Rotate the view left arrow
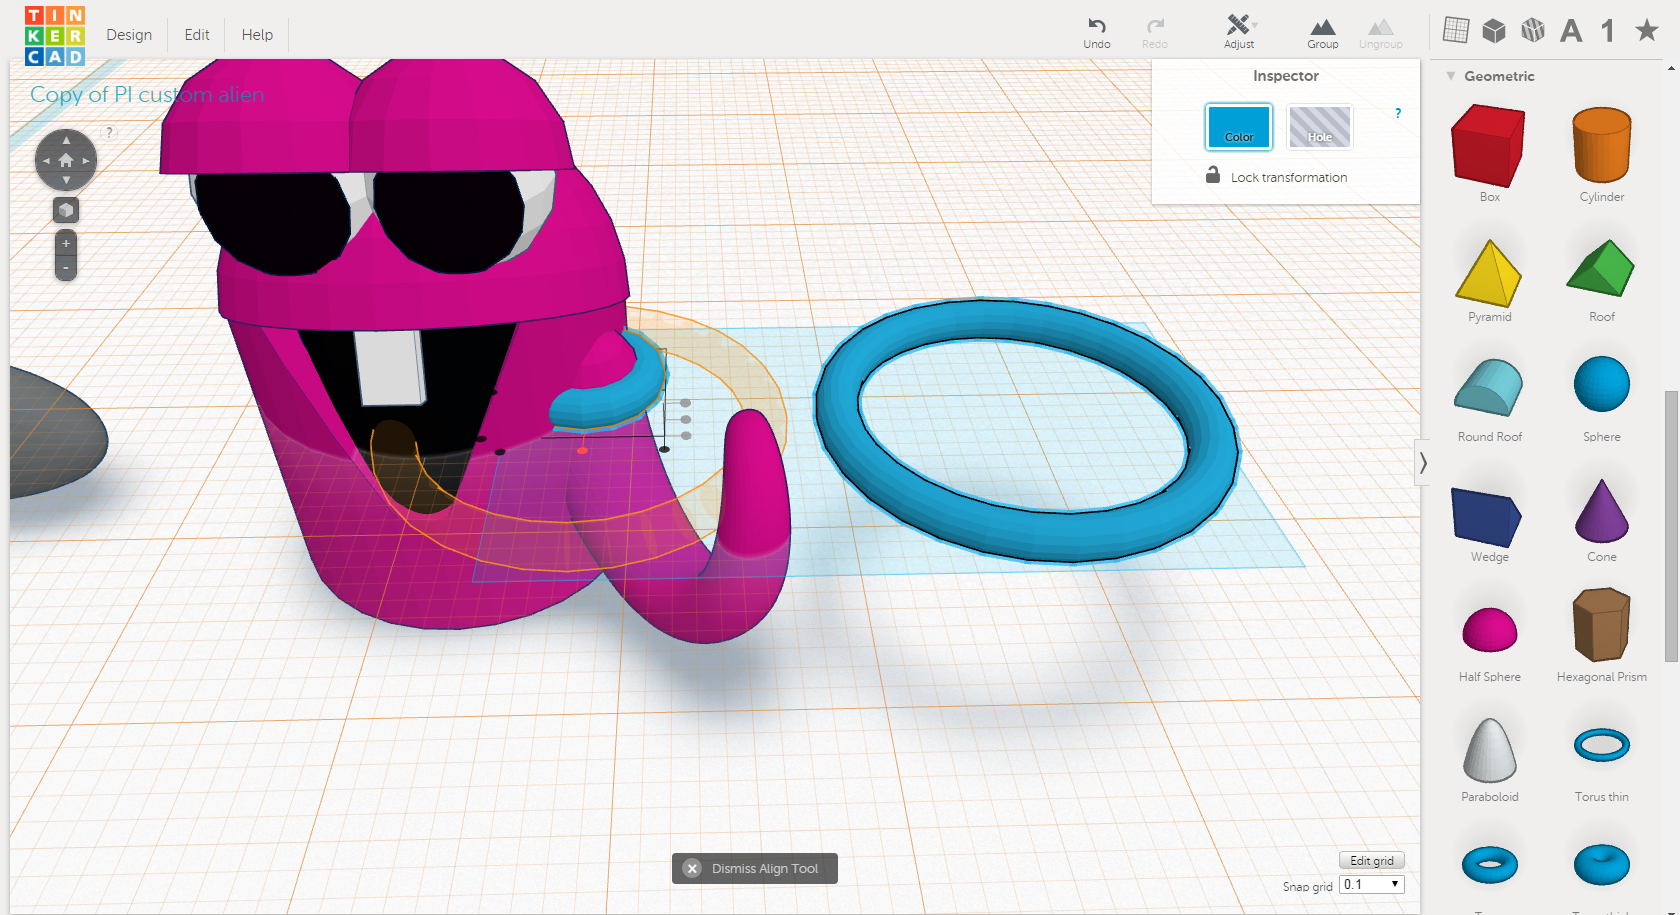Image resolution: width=1680 pixels, height=915 pixels. coord(45,161)
